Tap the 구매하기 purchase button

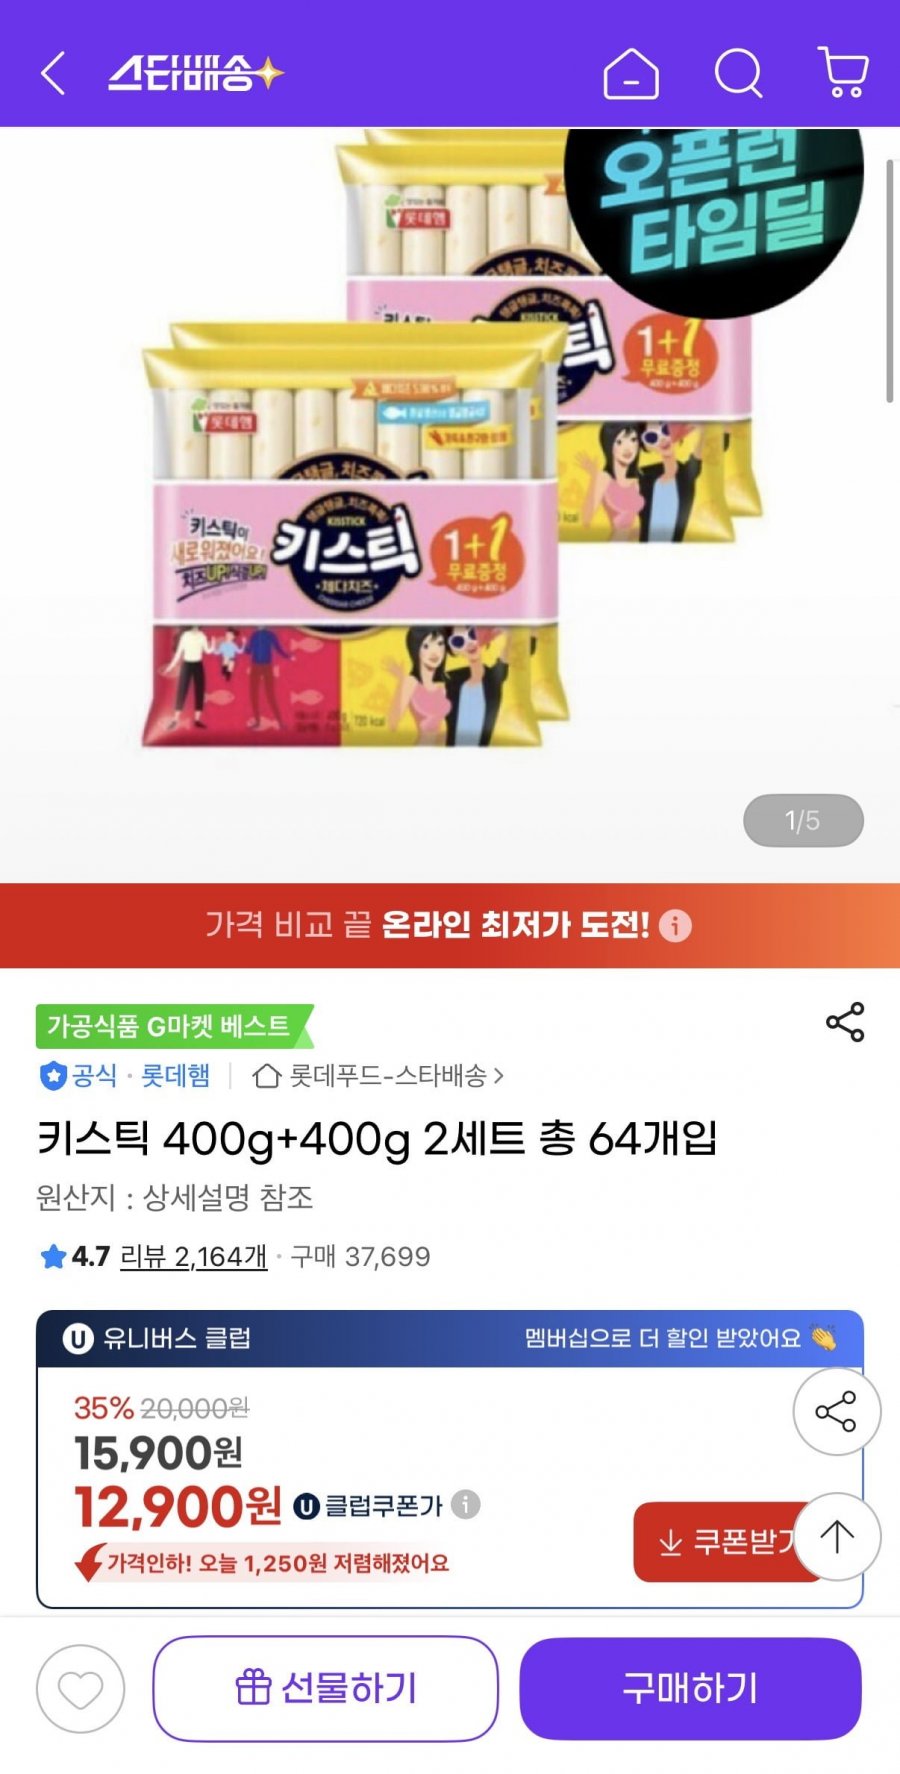[x=690, y=1688]
